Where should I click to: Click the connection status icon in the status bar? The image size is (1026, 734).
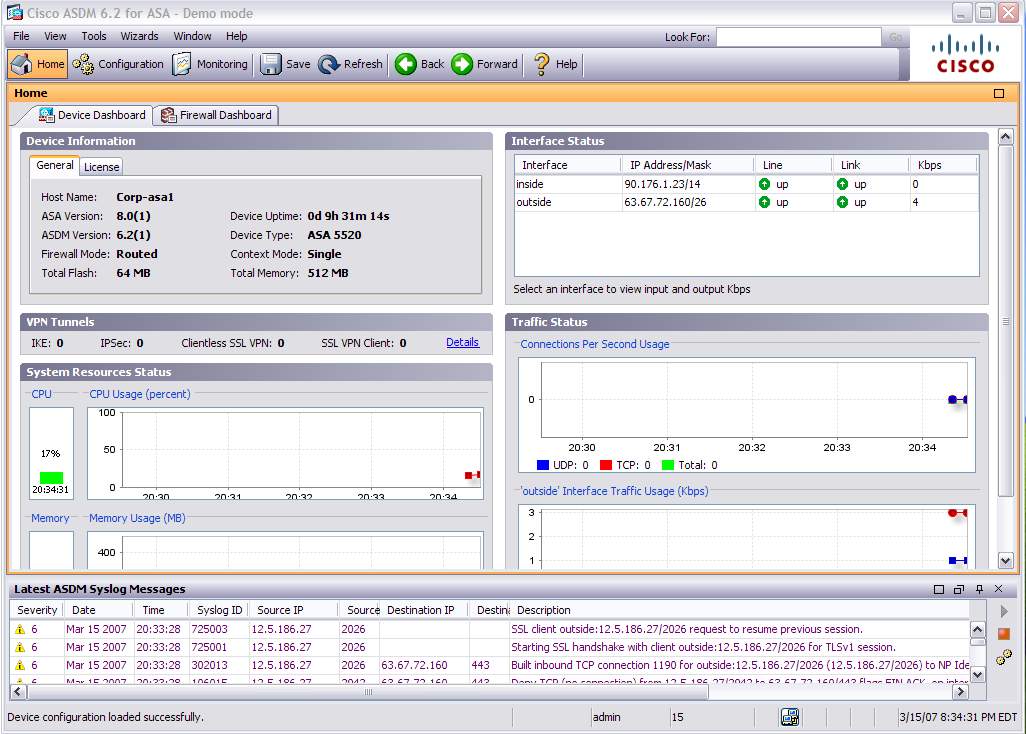pos(790,717)
